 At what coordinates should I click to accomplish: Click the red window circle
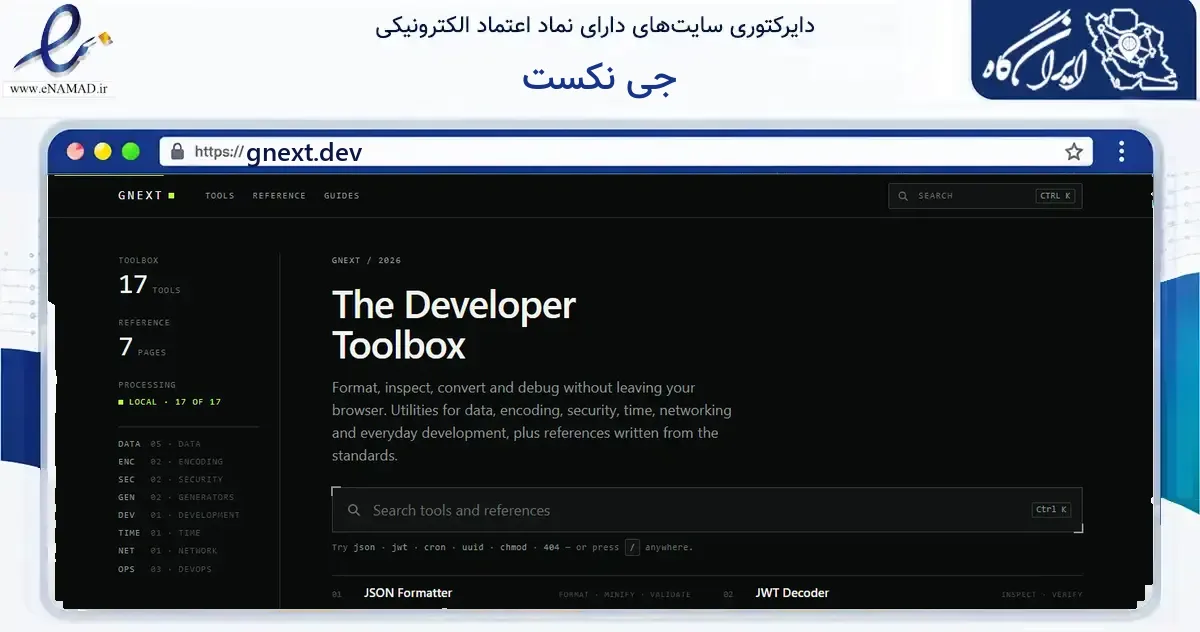coord(75,152)
